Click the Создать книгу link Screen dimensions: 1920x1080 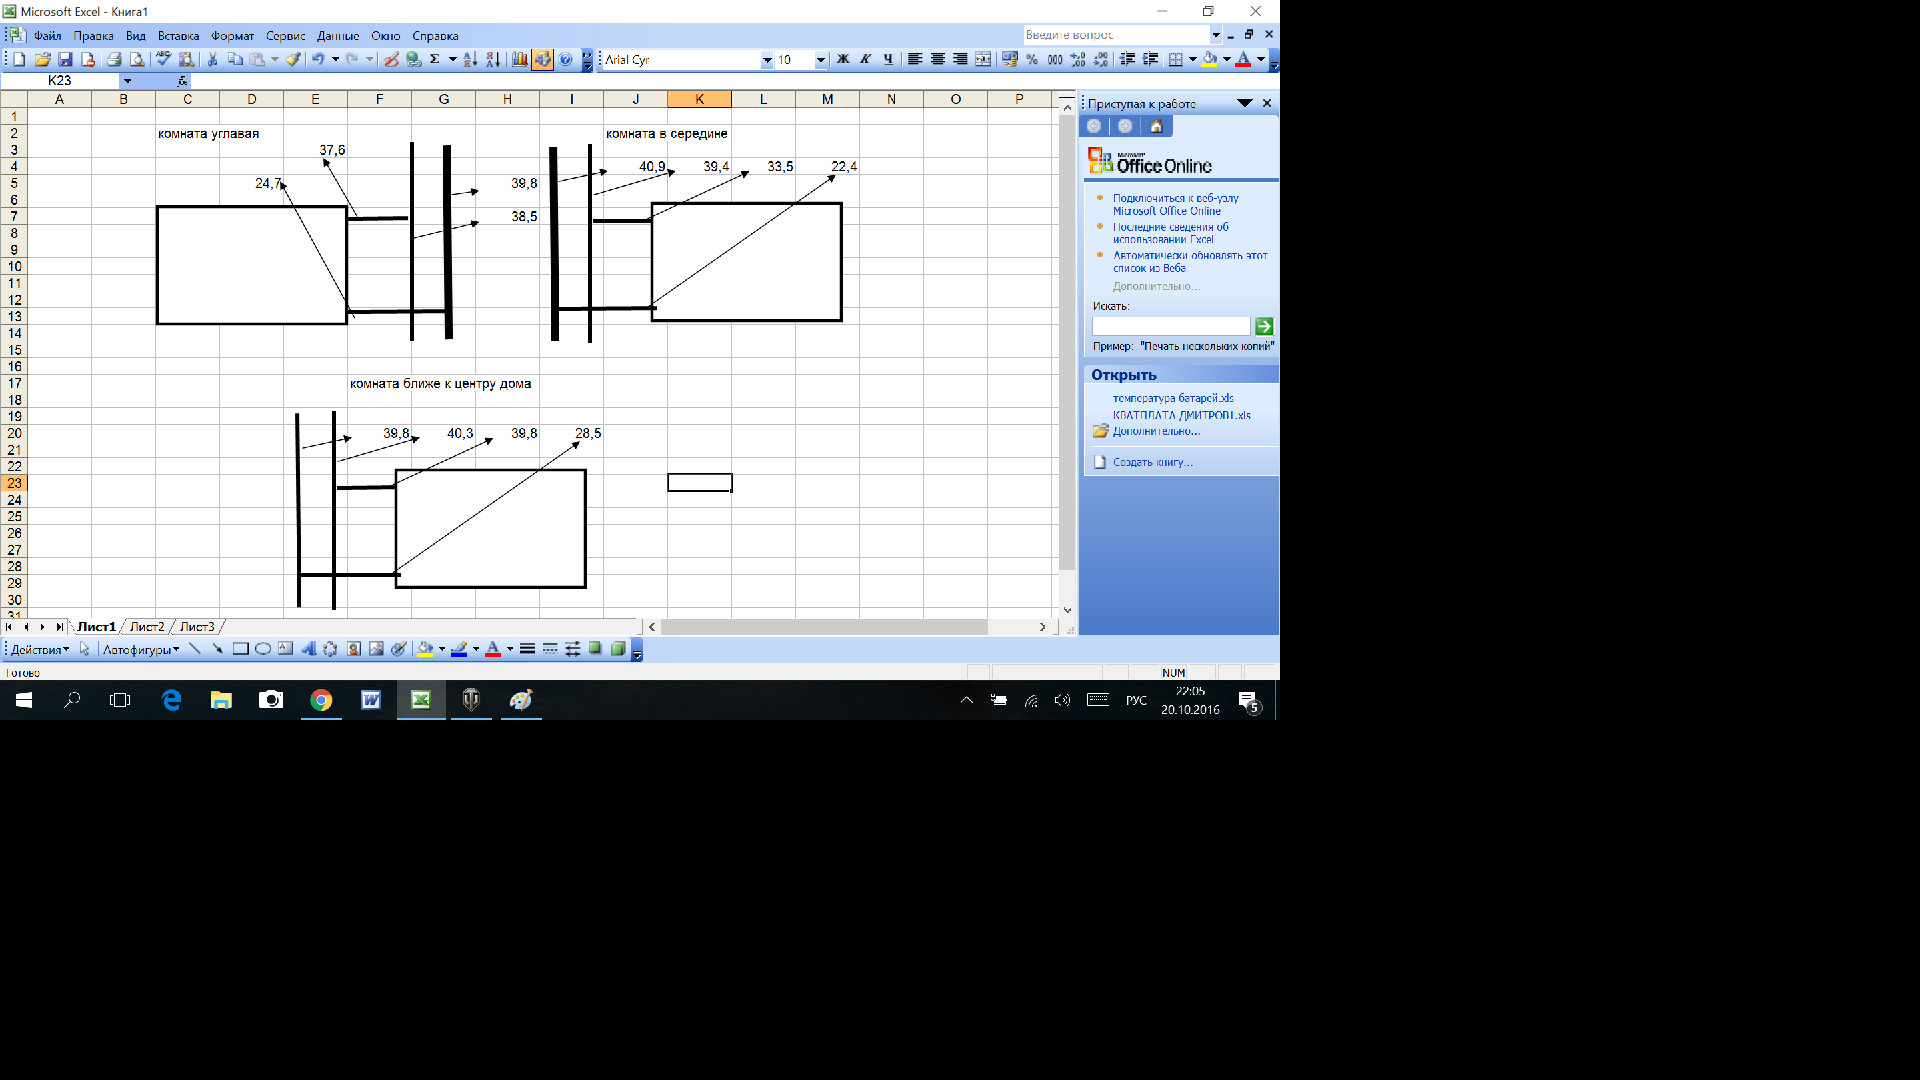pyautogui.click(x=1153, y=462)
